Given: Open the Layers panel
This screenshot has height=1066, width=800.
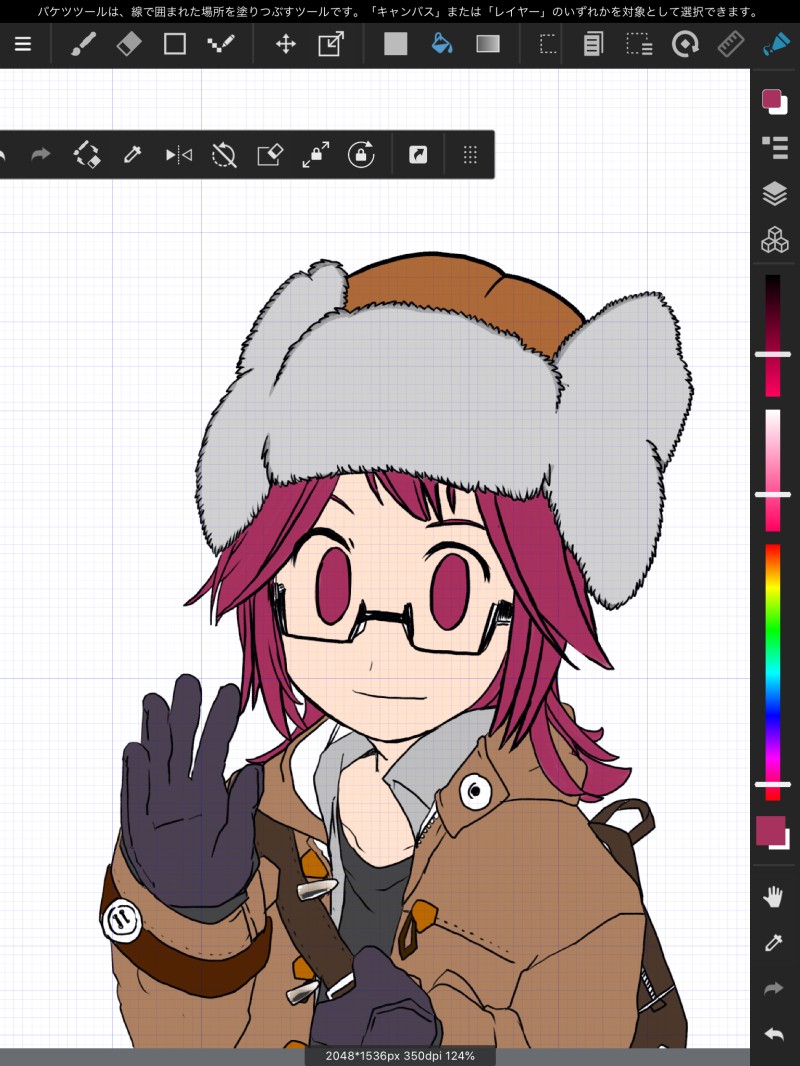Looking at the screenshot, I should tap(774, 194).
